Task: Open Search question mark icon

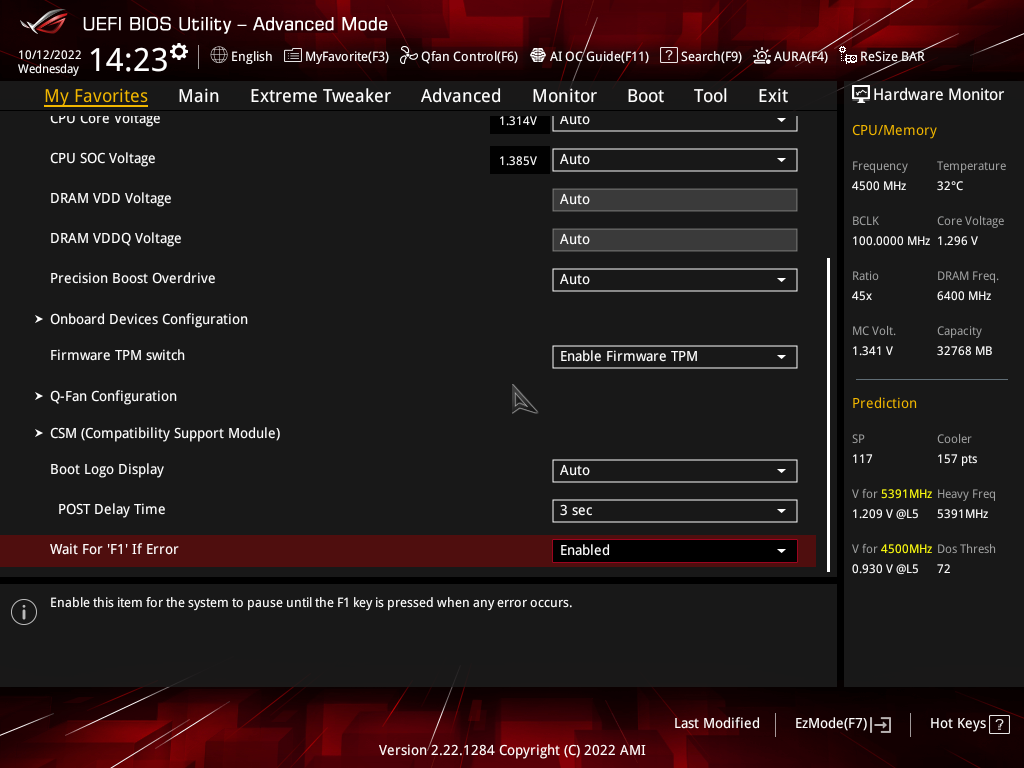Action: click(x=669, y=56)
